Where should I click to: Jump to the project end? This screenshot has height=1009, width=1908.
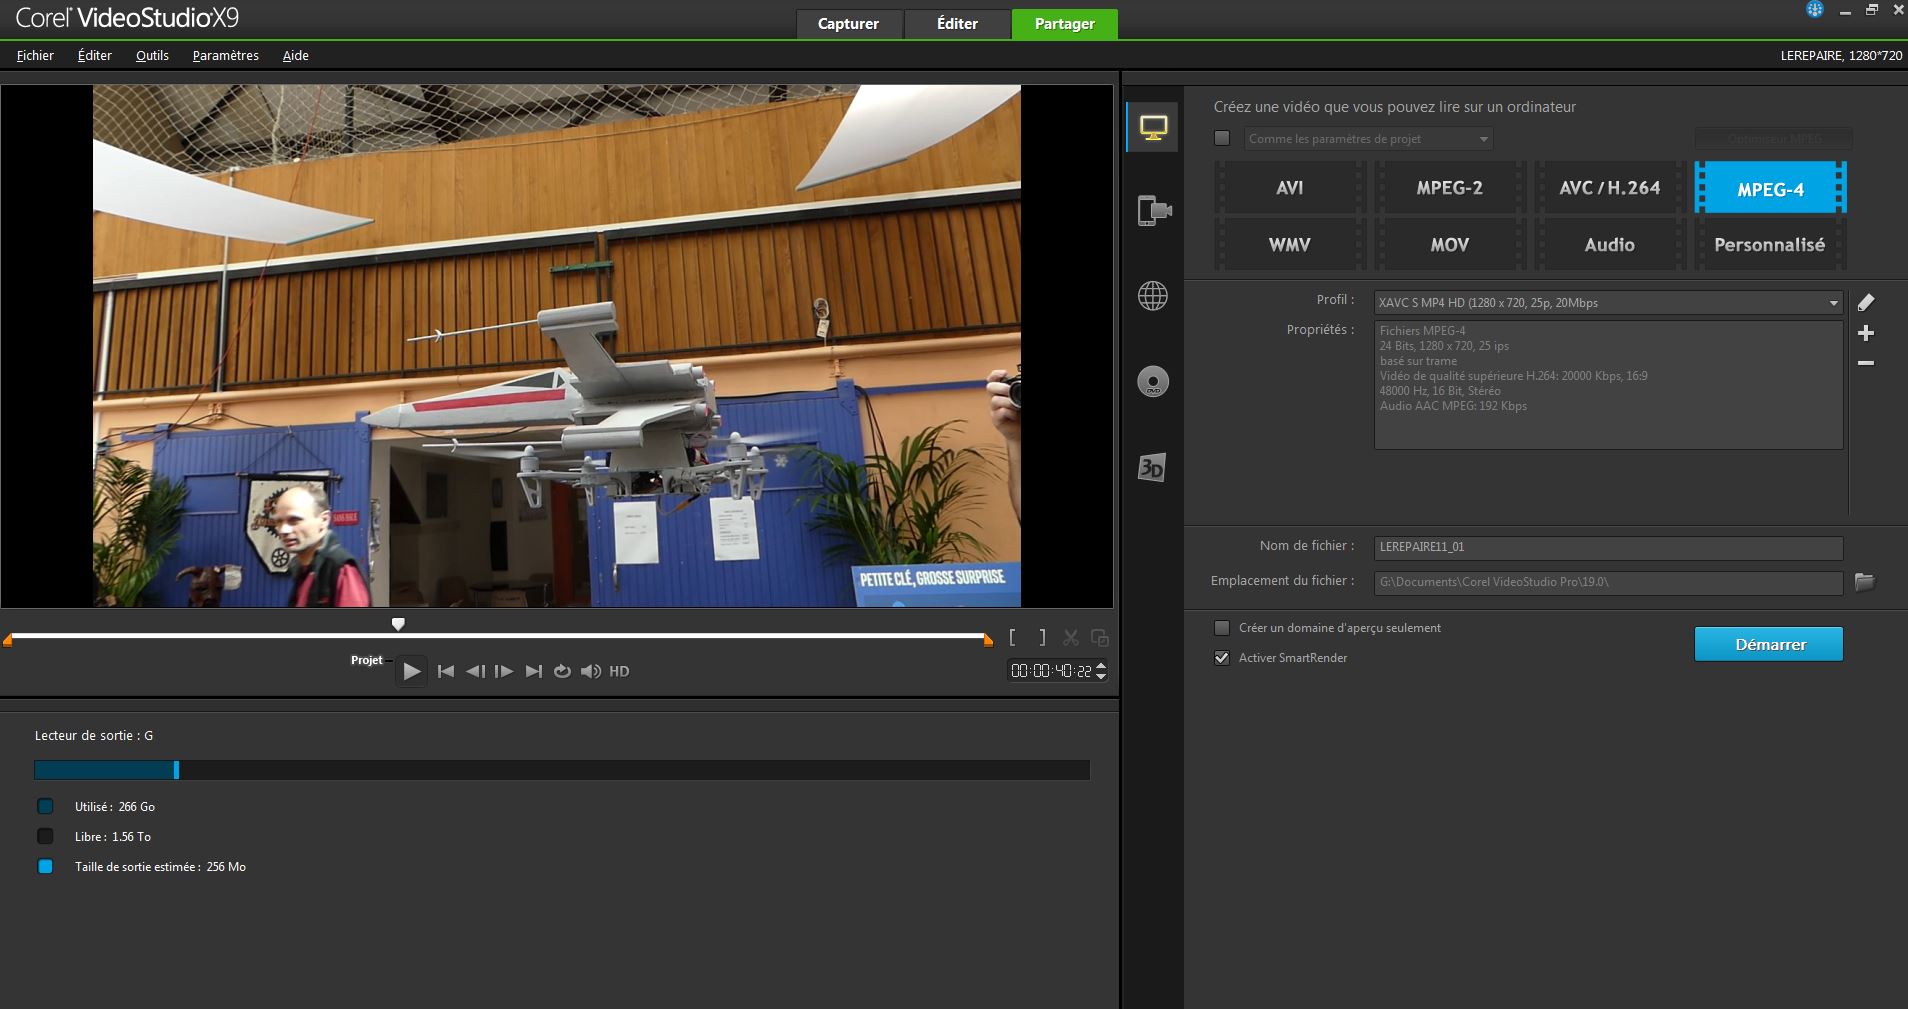534,671
